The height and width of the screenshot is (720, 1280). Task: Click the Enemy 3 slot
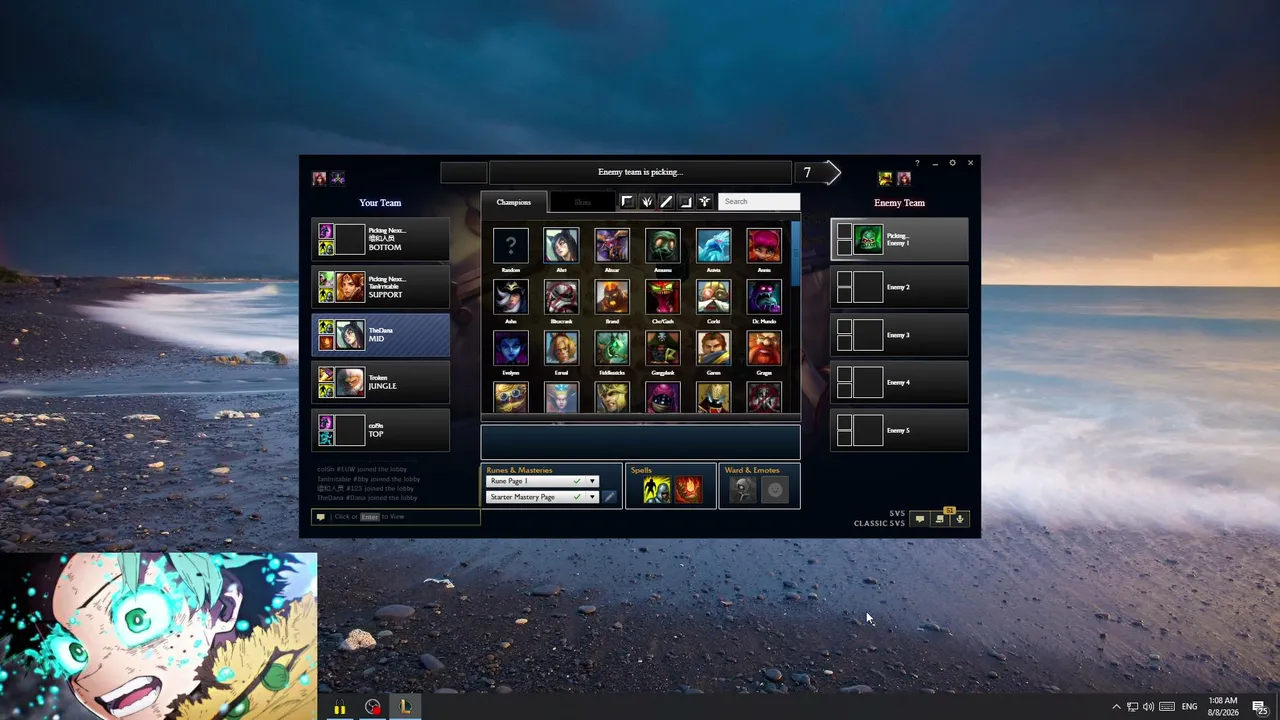click(x=900, y=335)
